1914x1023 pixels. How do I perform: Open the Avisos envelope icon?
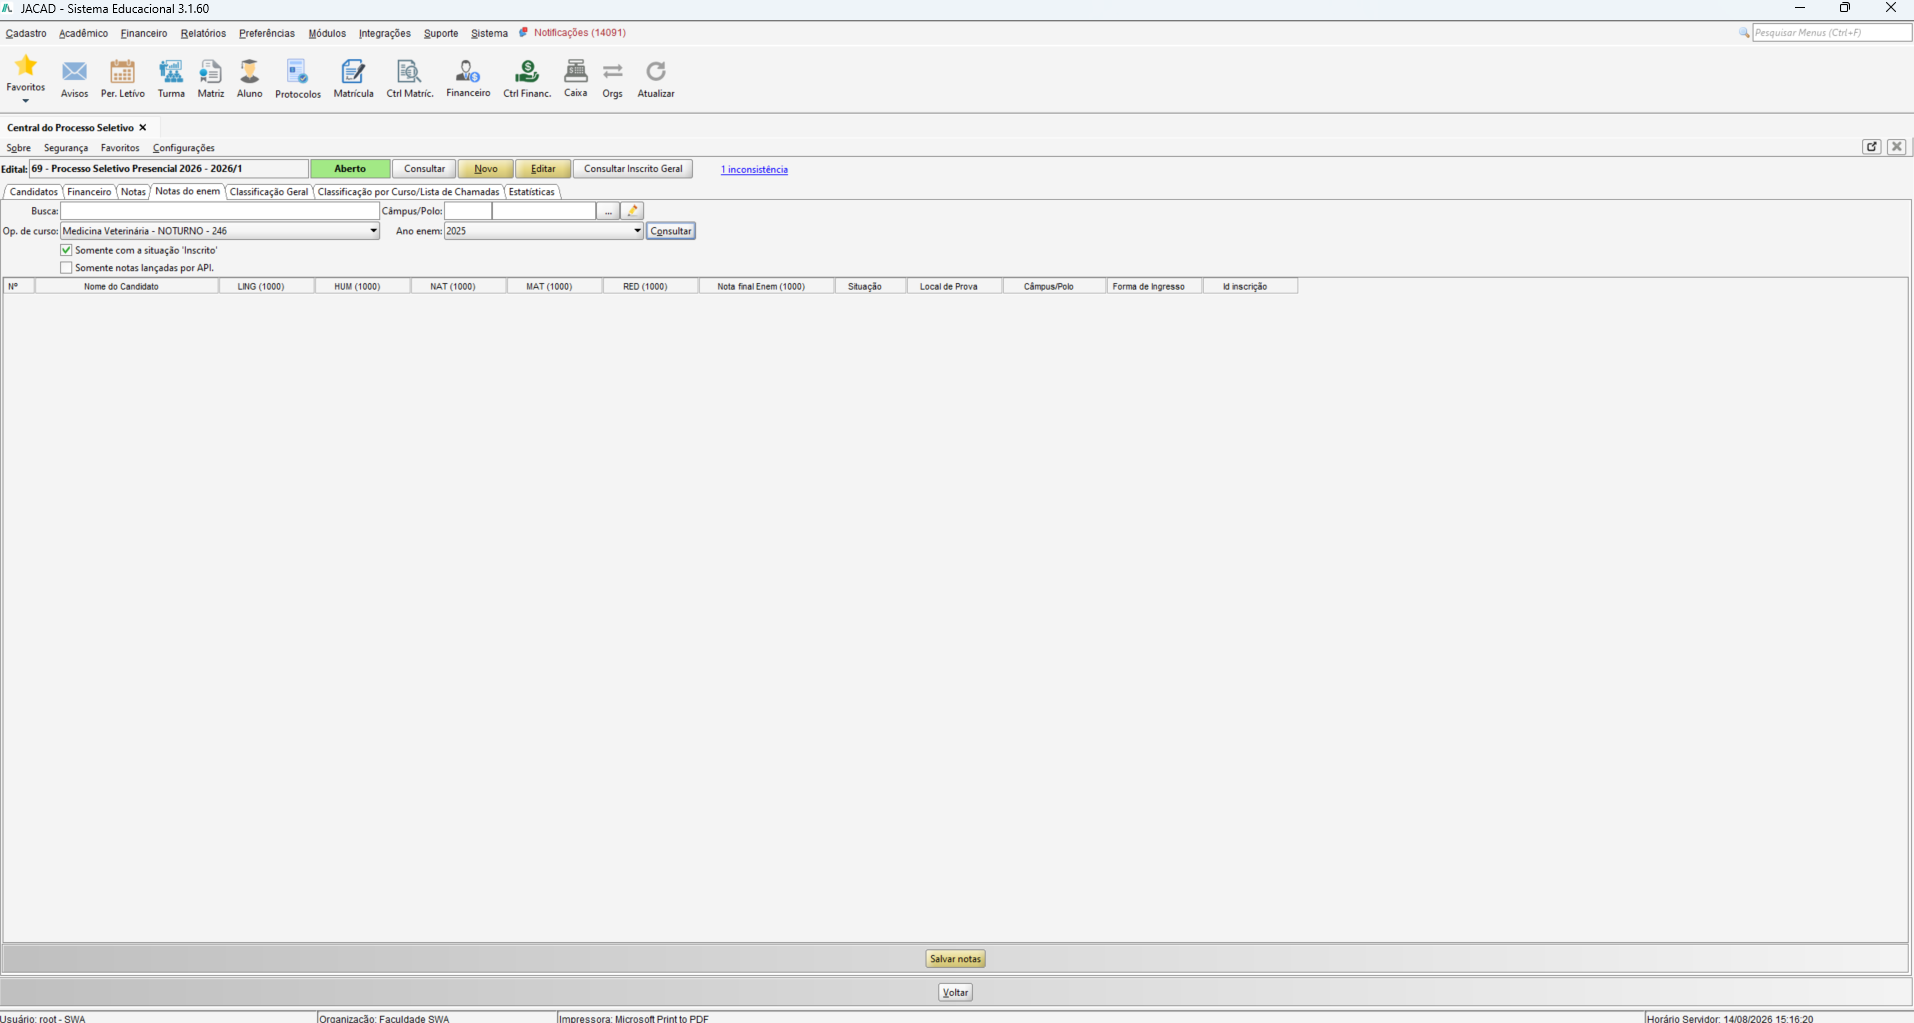(x=74, y=72)
